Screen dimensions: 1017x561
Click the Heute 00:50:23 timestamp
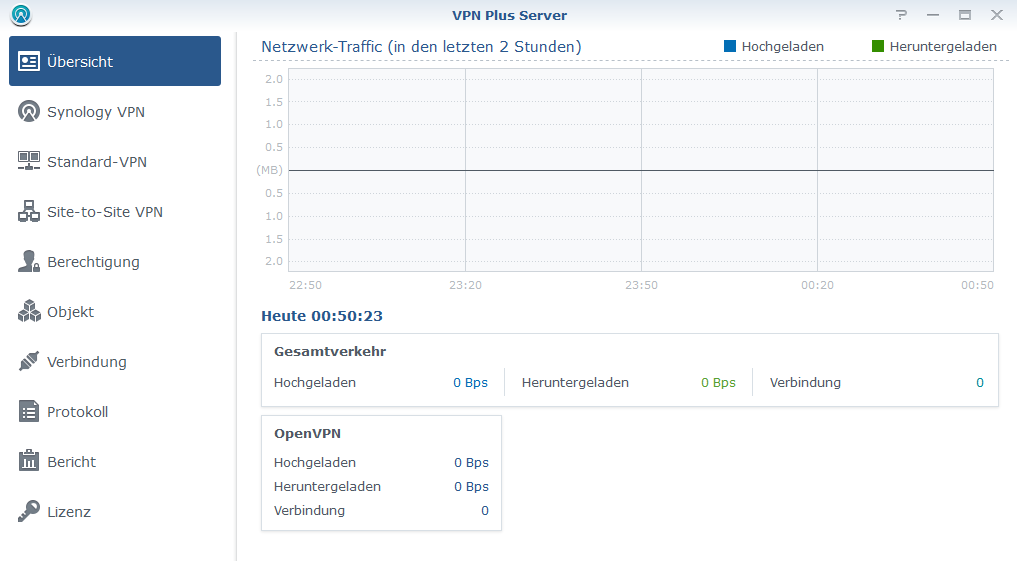(x=322, y=316)
